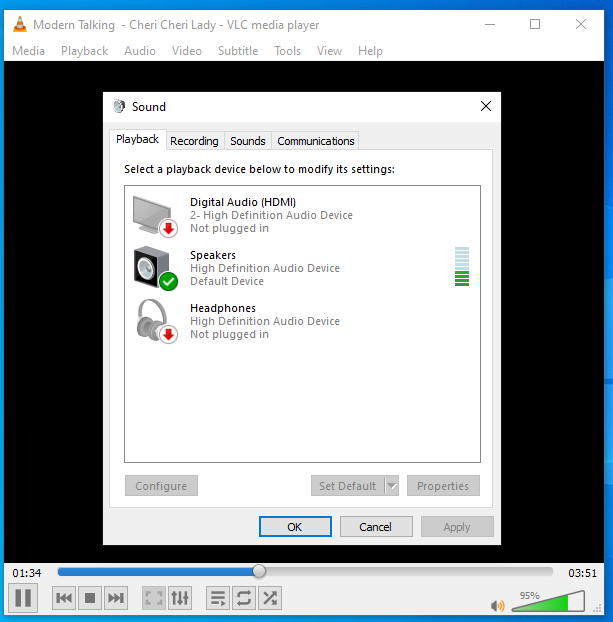
Task: Show the VLC playlist icon
Action: pyautogui.click(x=218, y=598)
